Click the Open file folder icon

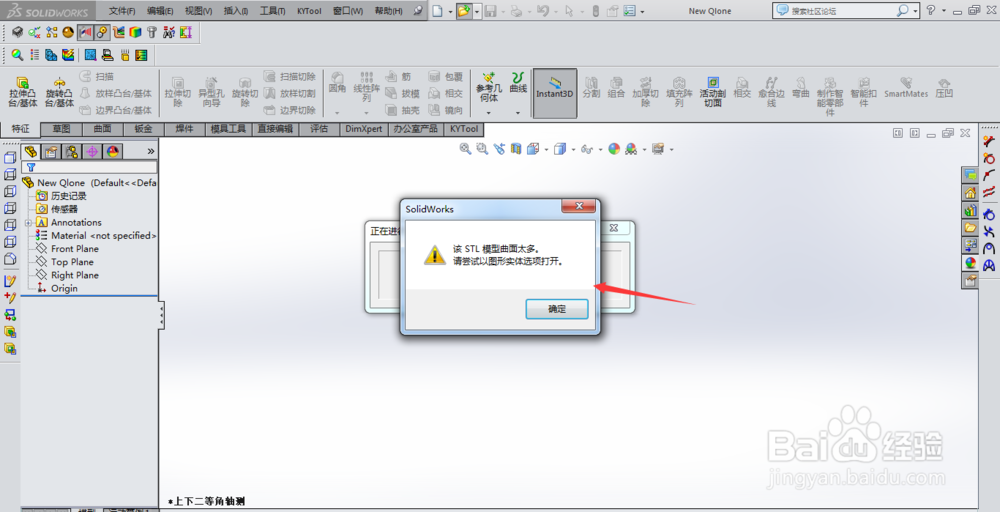click(464, 11)
